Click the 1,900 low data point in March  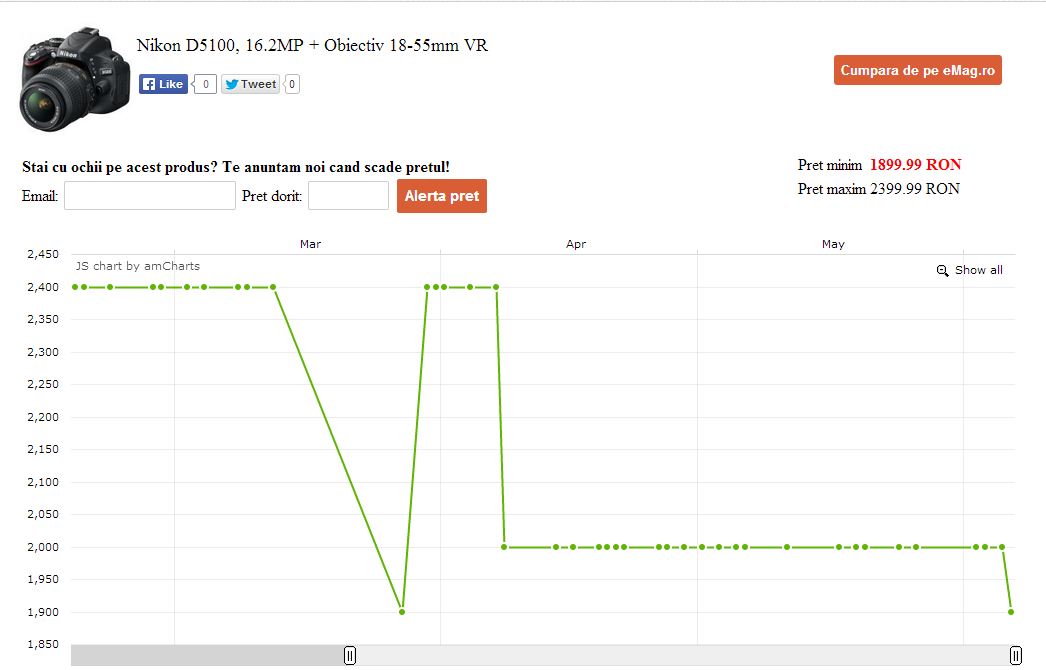[x=402, y=611]
